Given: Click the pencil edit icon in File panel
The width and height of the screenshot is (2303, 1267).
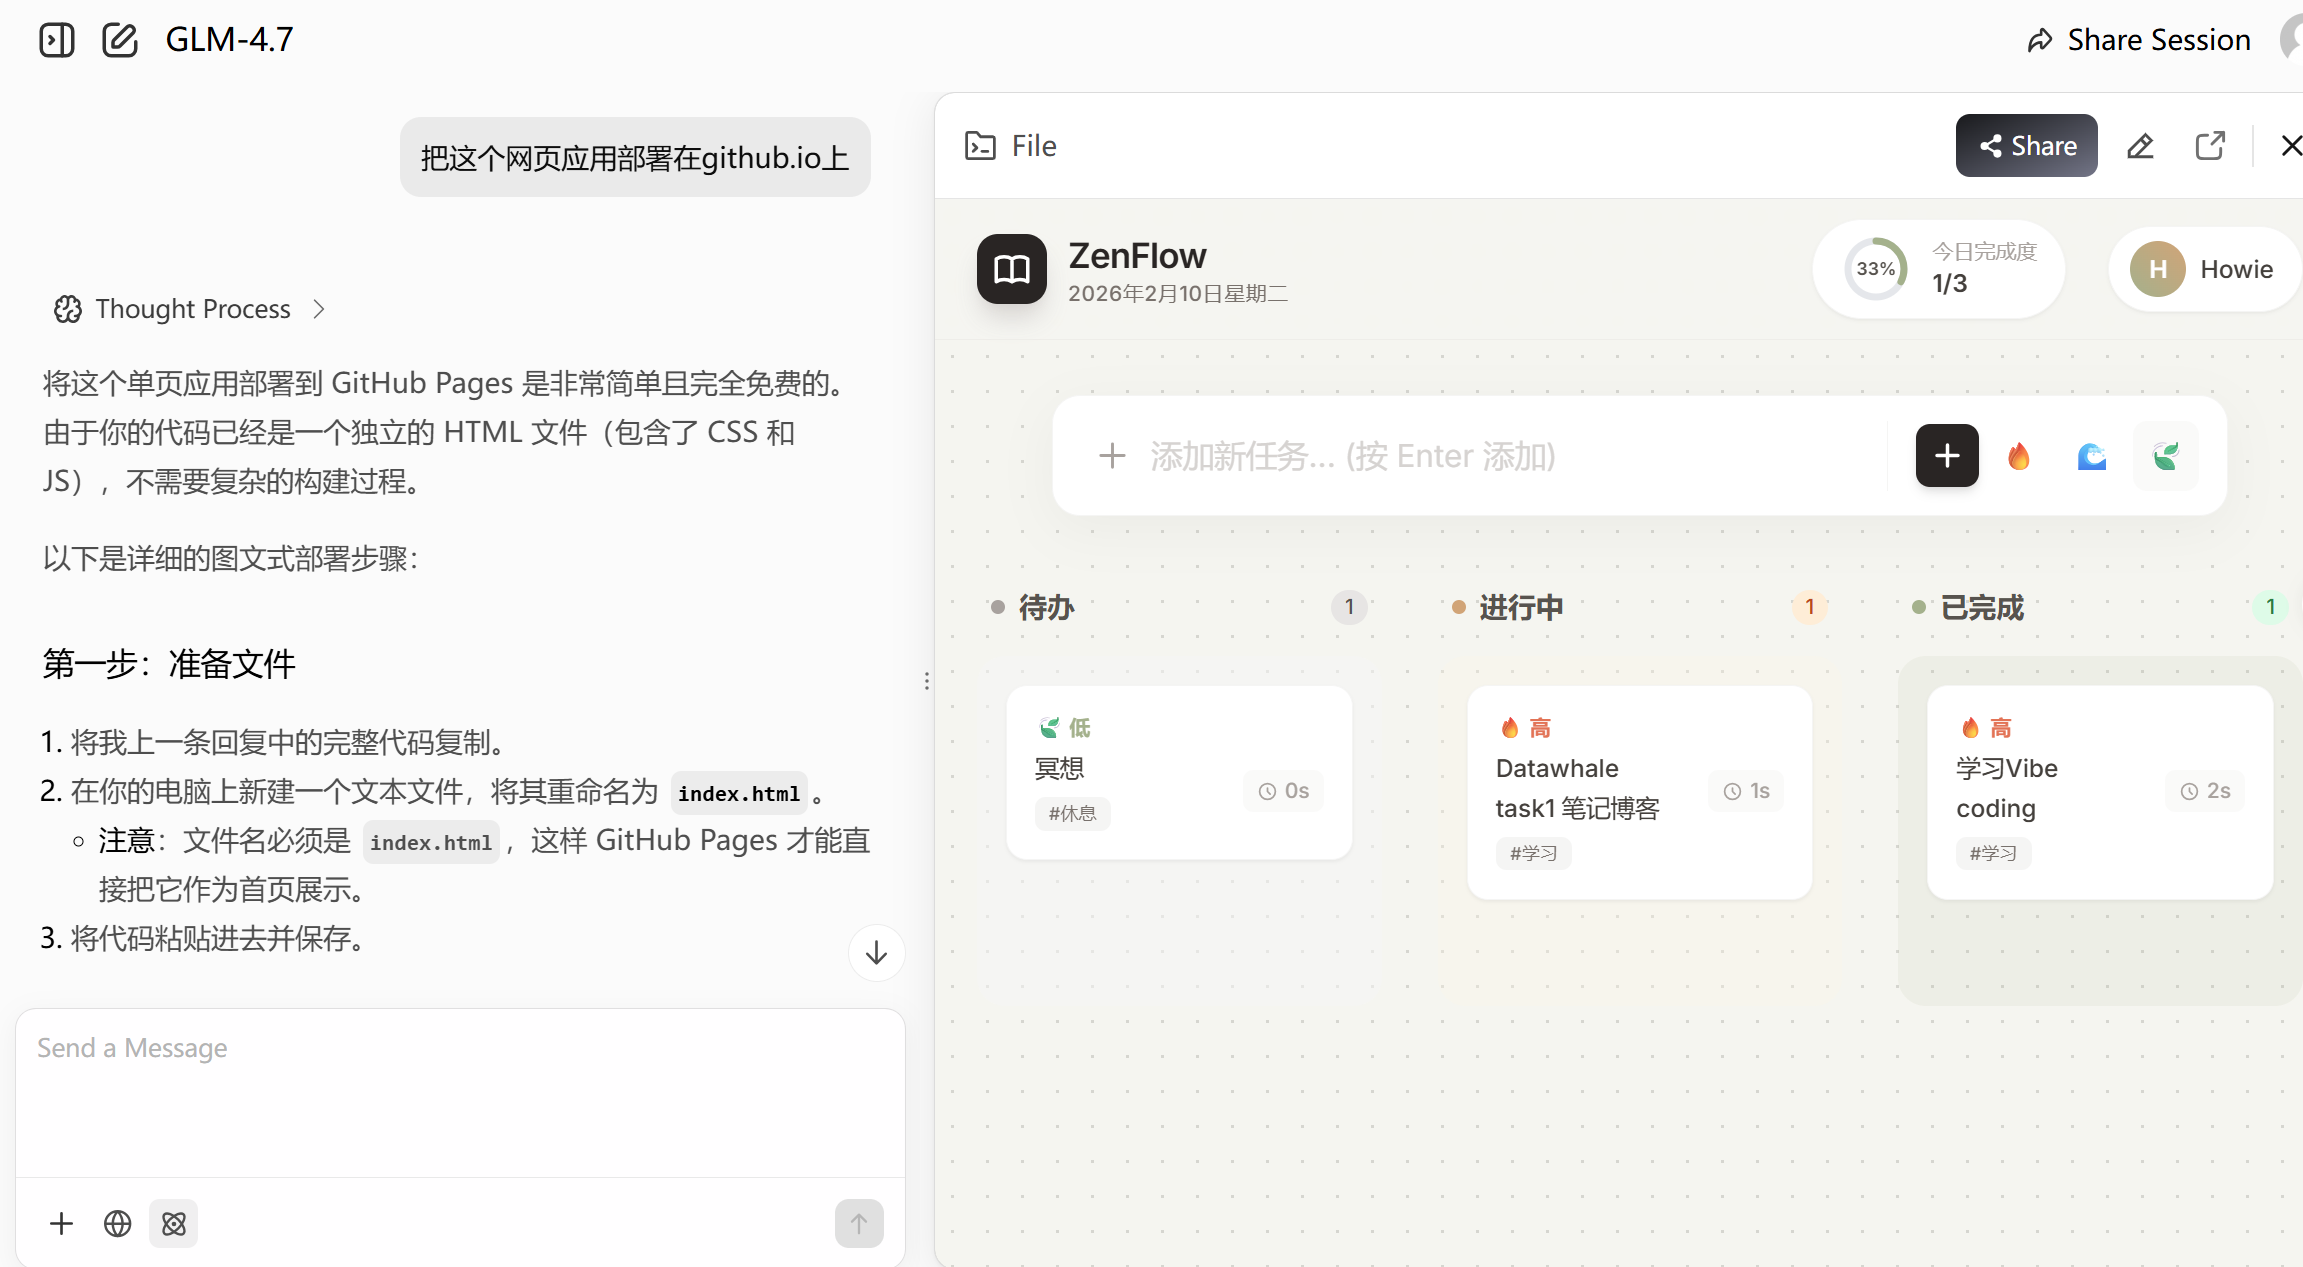Looking at the screenshot, I should pyautogui.click(x=2140, y=146).
